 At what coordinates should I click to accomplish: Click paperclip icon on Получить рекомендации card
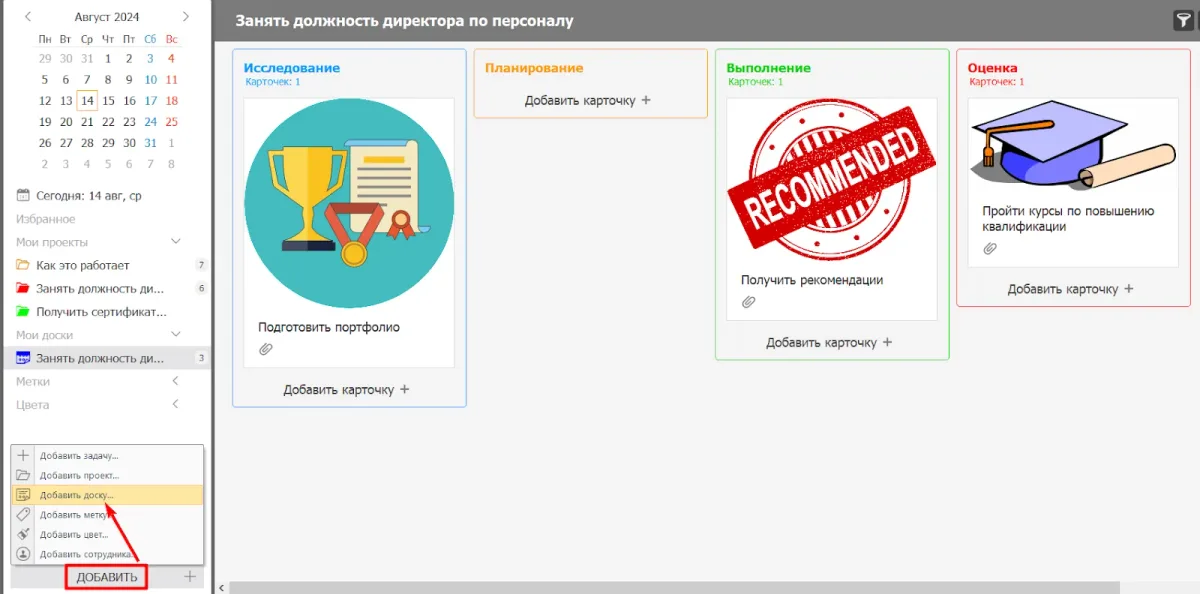(748, 302)
